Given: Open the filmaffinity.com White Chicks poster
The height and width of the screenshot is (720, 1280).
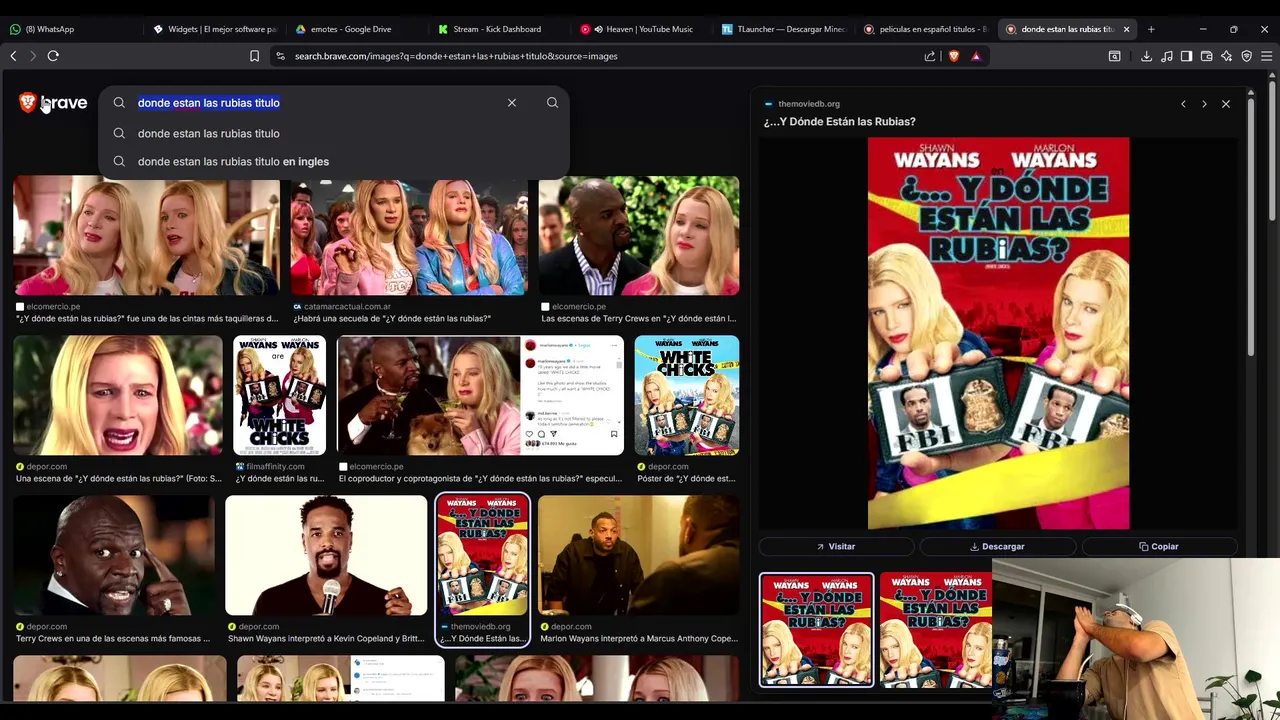Looking at the screenshot, I should 279,395.
